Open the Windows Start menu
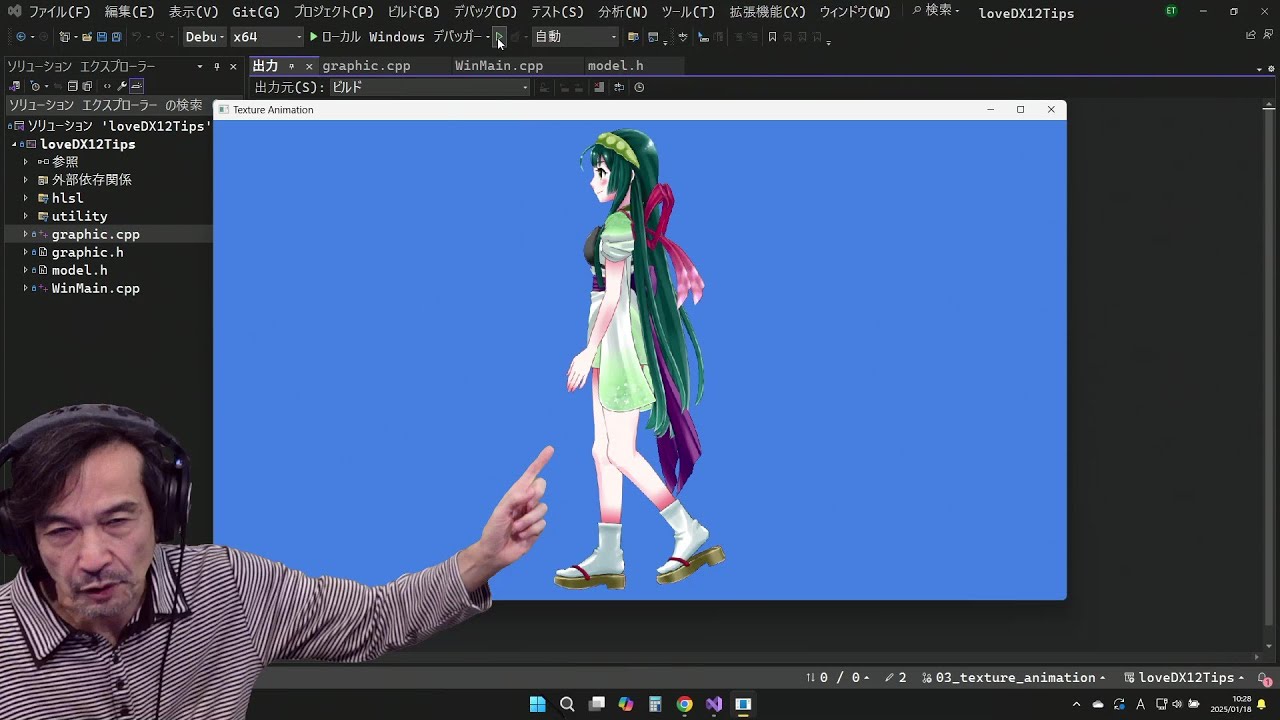Screen dimensions: 1280x720 click(538, 704)
